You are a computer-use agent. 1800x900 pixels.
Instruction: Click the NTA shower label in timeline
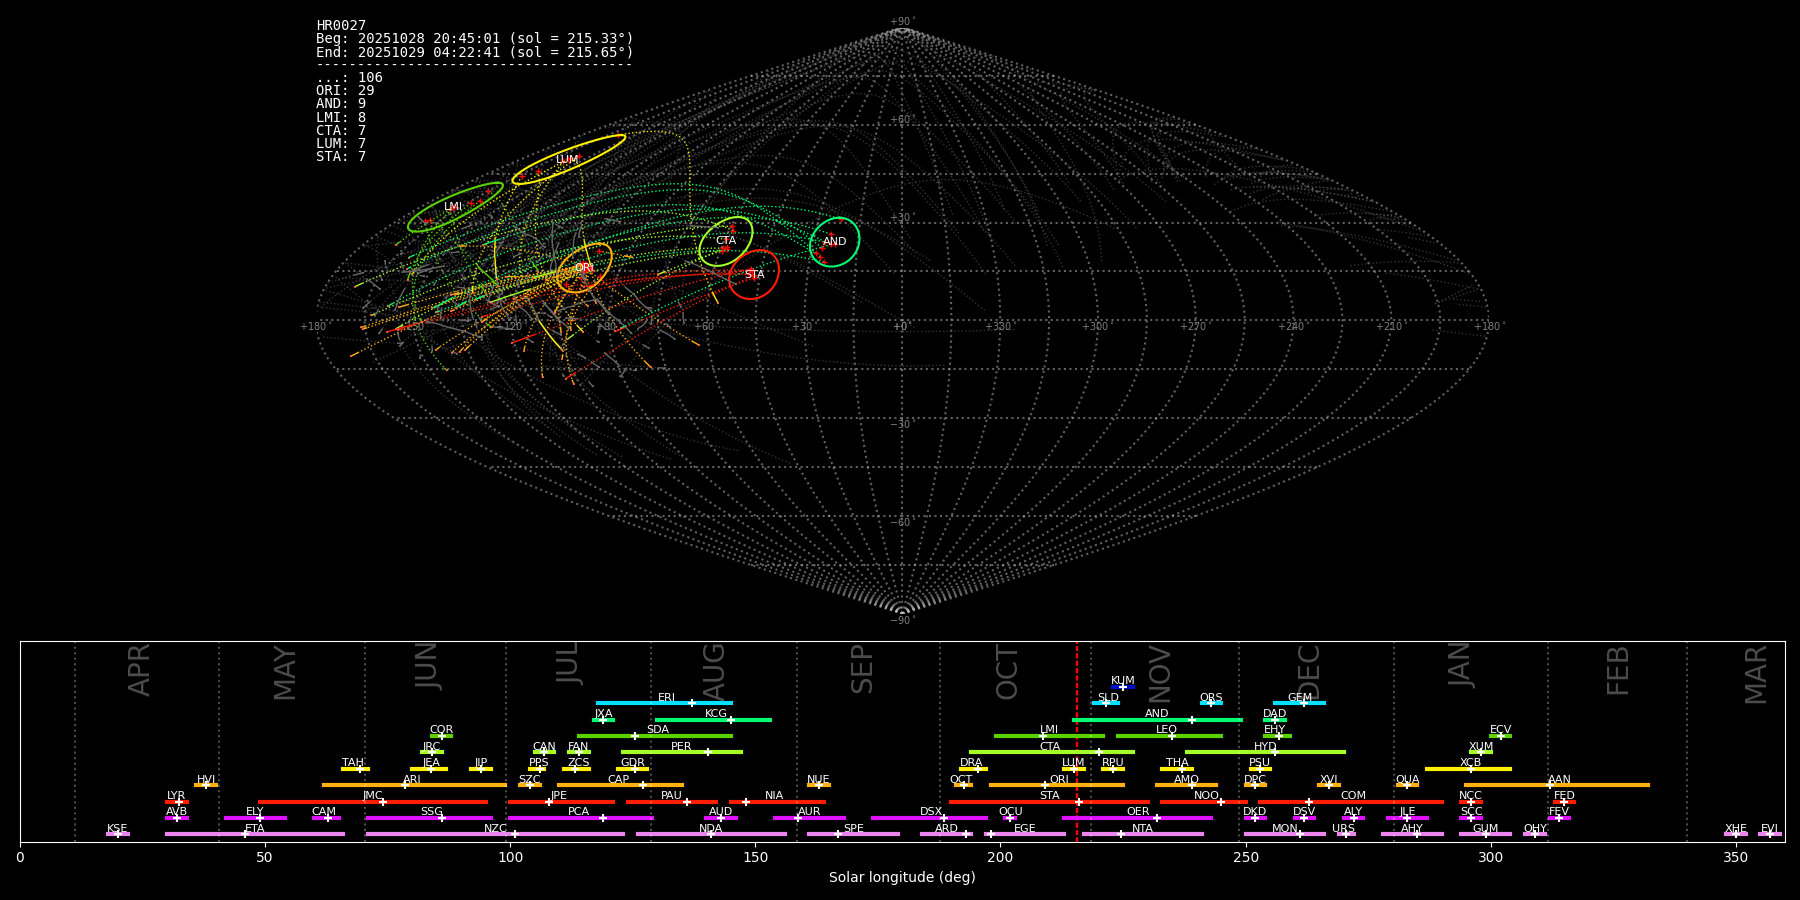click(x=1142, y=829)
